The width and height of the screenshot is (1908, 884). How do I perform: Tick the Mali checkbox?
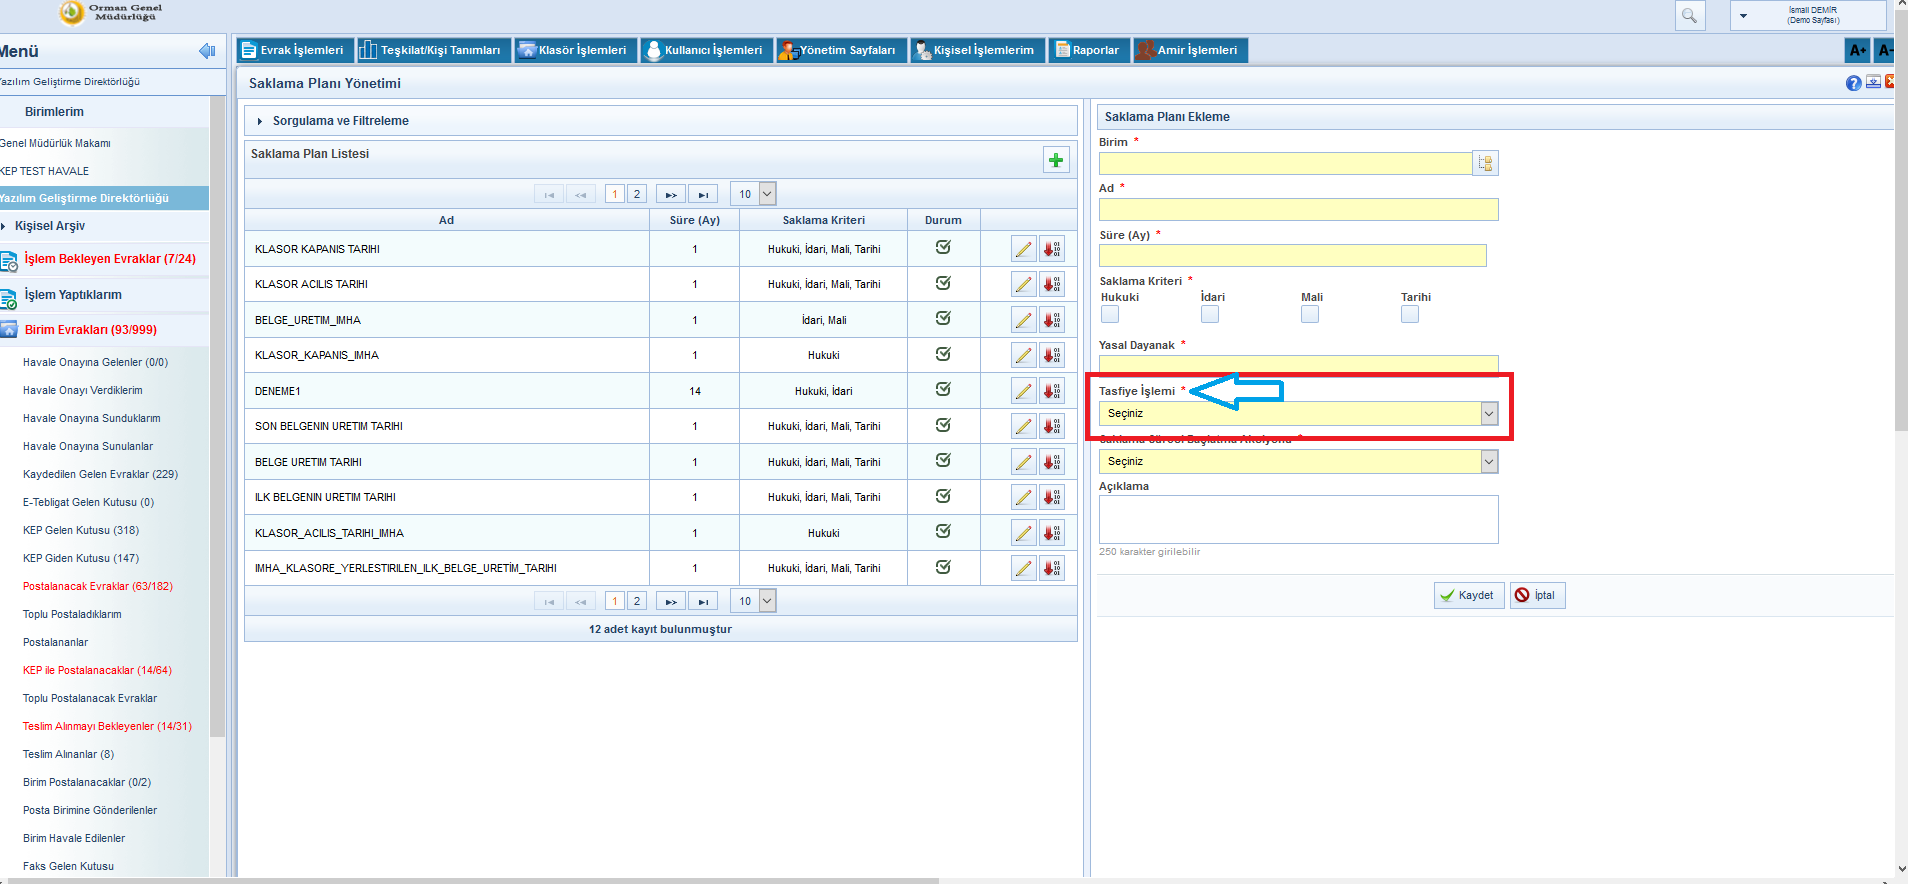(1309, 314)
